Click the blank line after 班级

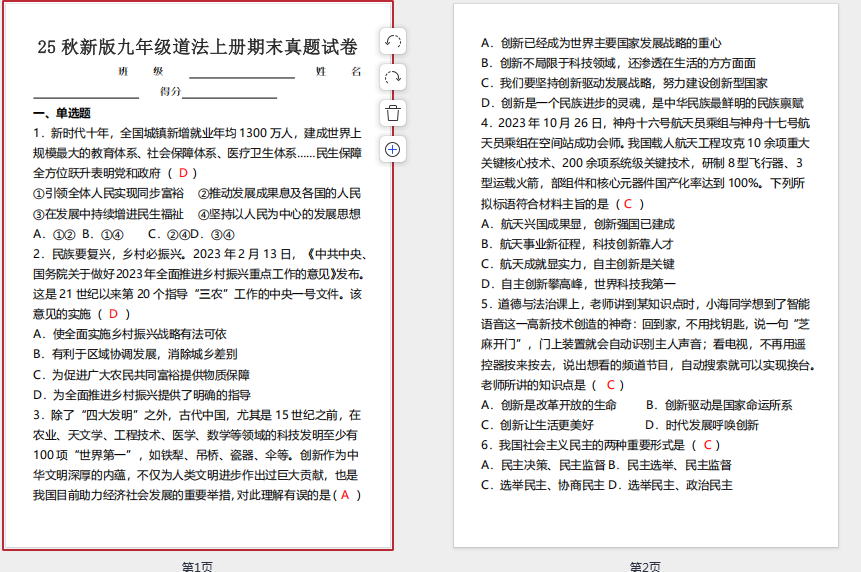241,72
